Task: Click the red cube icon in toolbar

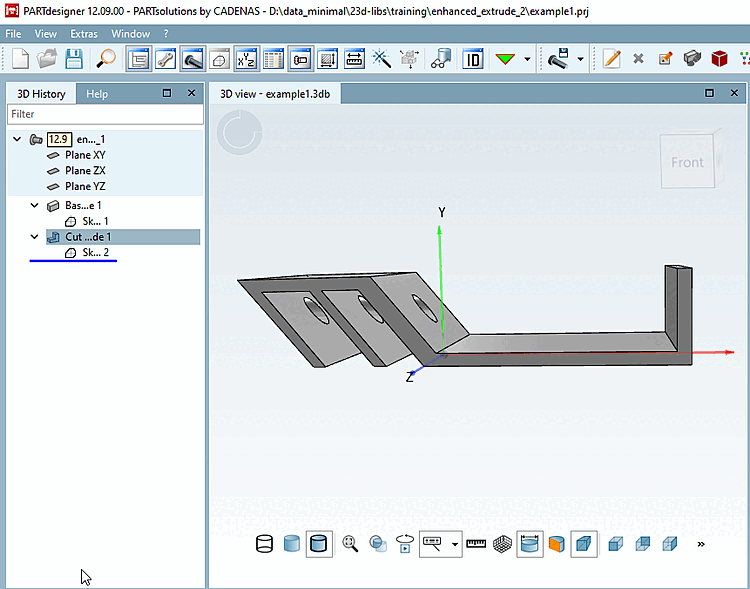Action: coord(719,59)
